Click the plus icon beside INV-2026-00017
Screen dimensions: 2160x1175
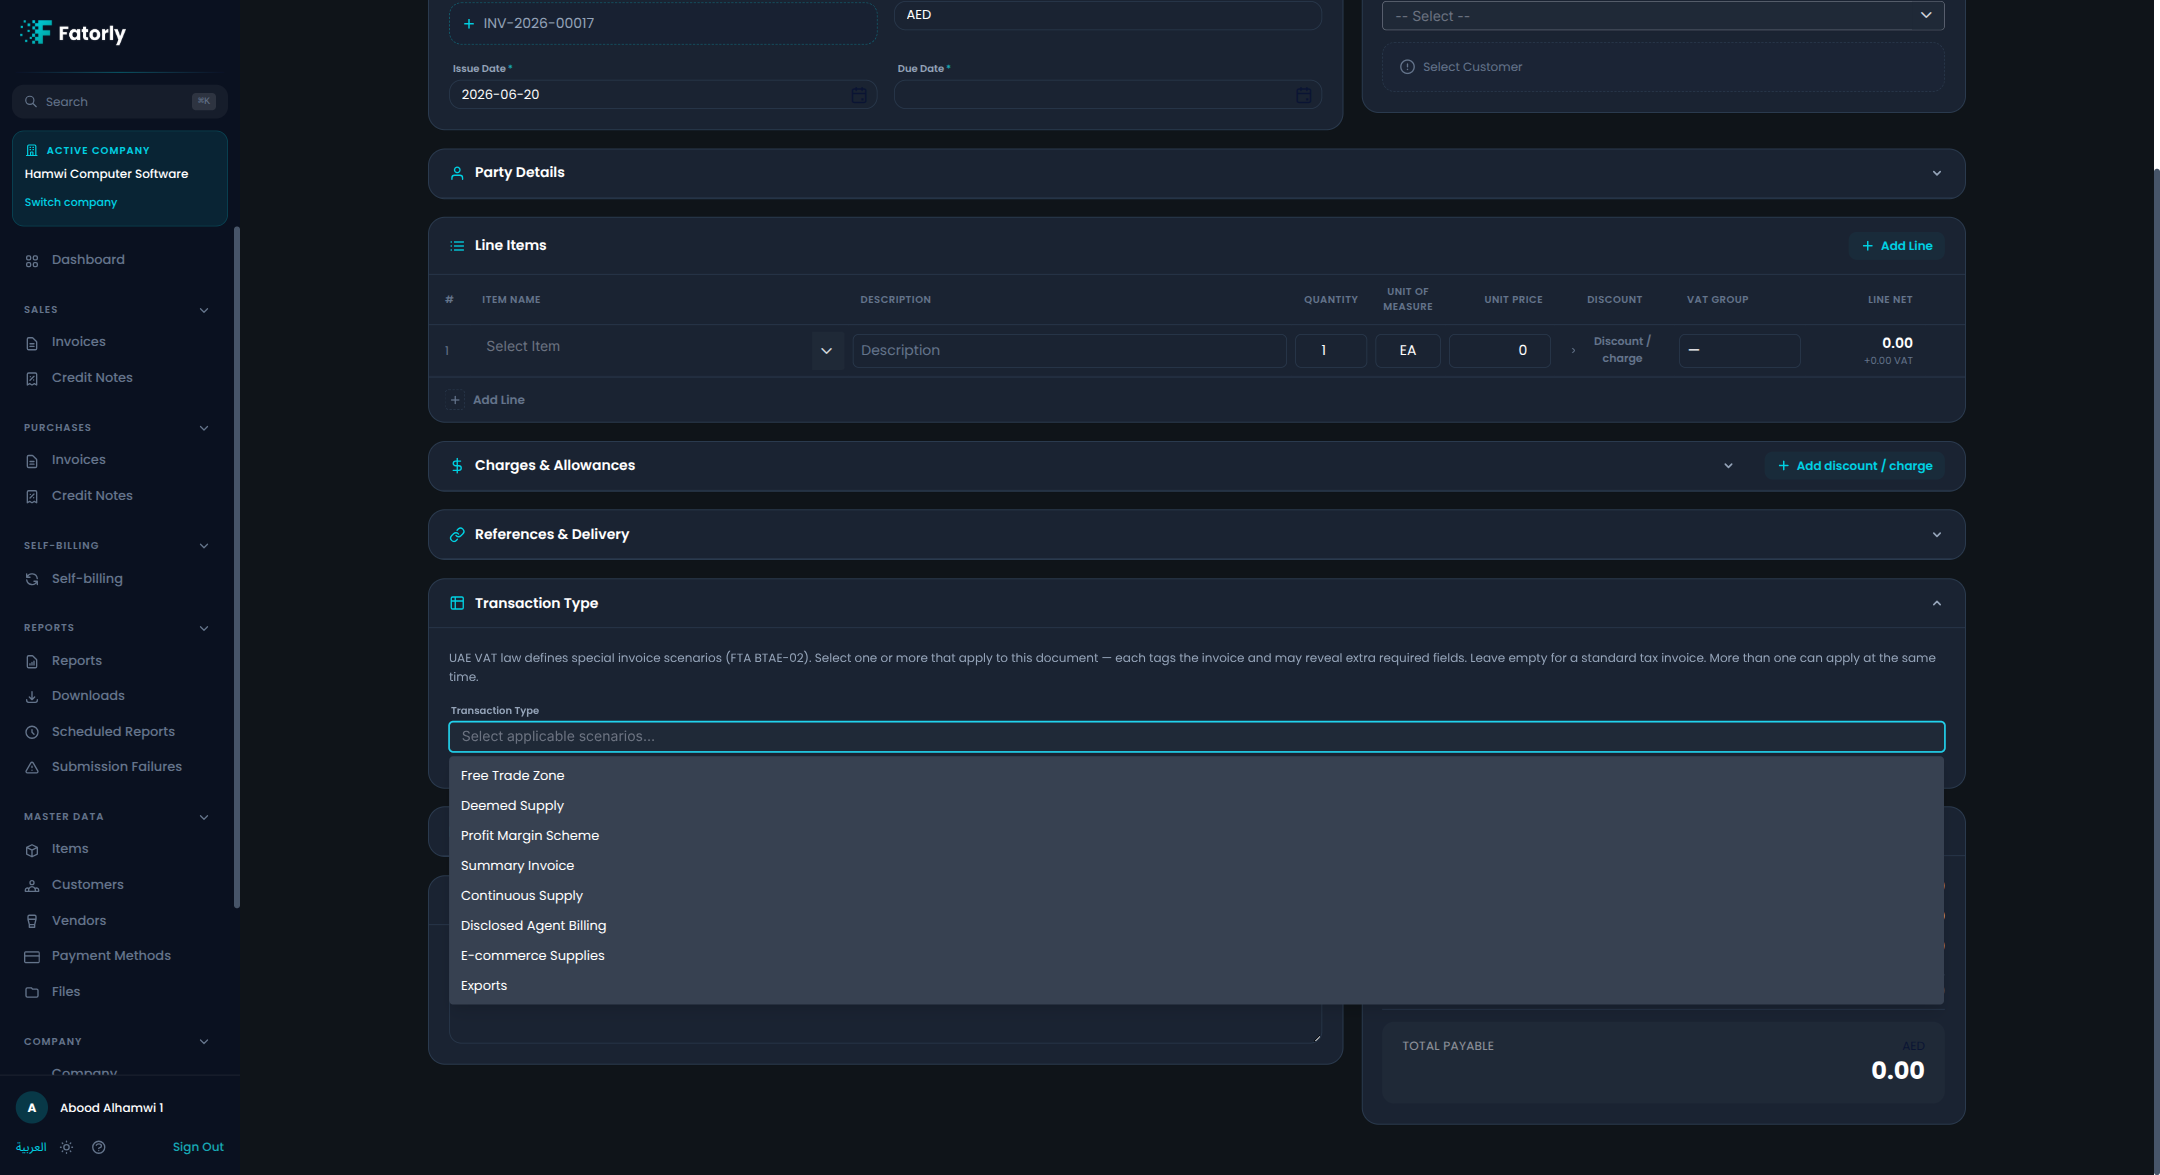(468, 23)
